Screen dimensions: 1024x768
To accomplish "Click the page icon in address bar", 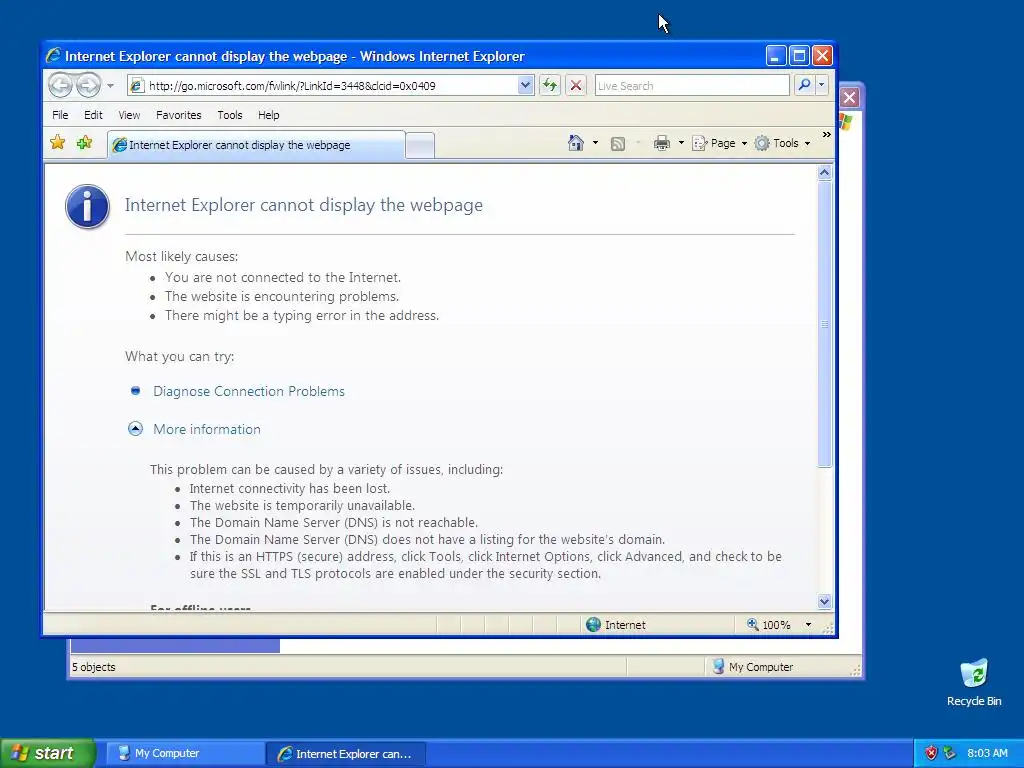I will coord(136,86).
